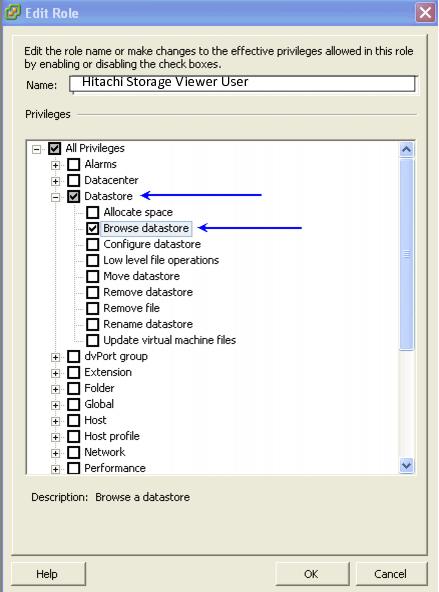Viewport: 439px width, 592px height.
Task: Tick the Update virtual machine files checkbox
Action: pos(92,340)
